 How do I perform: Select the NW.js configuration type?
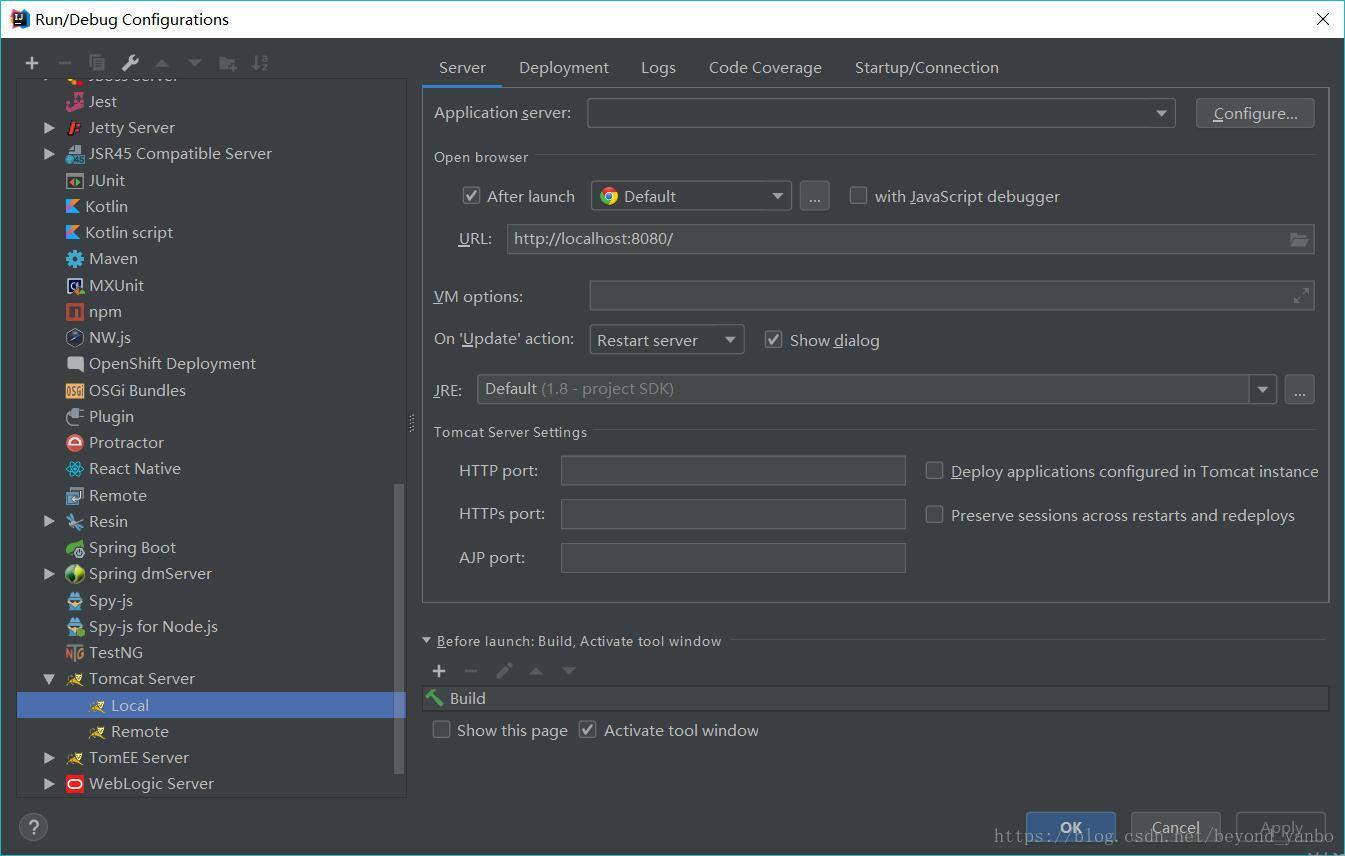pos(98,337)
